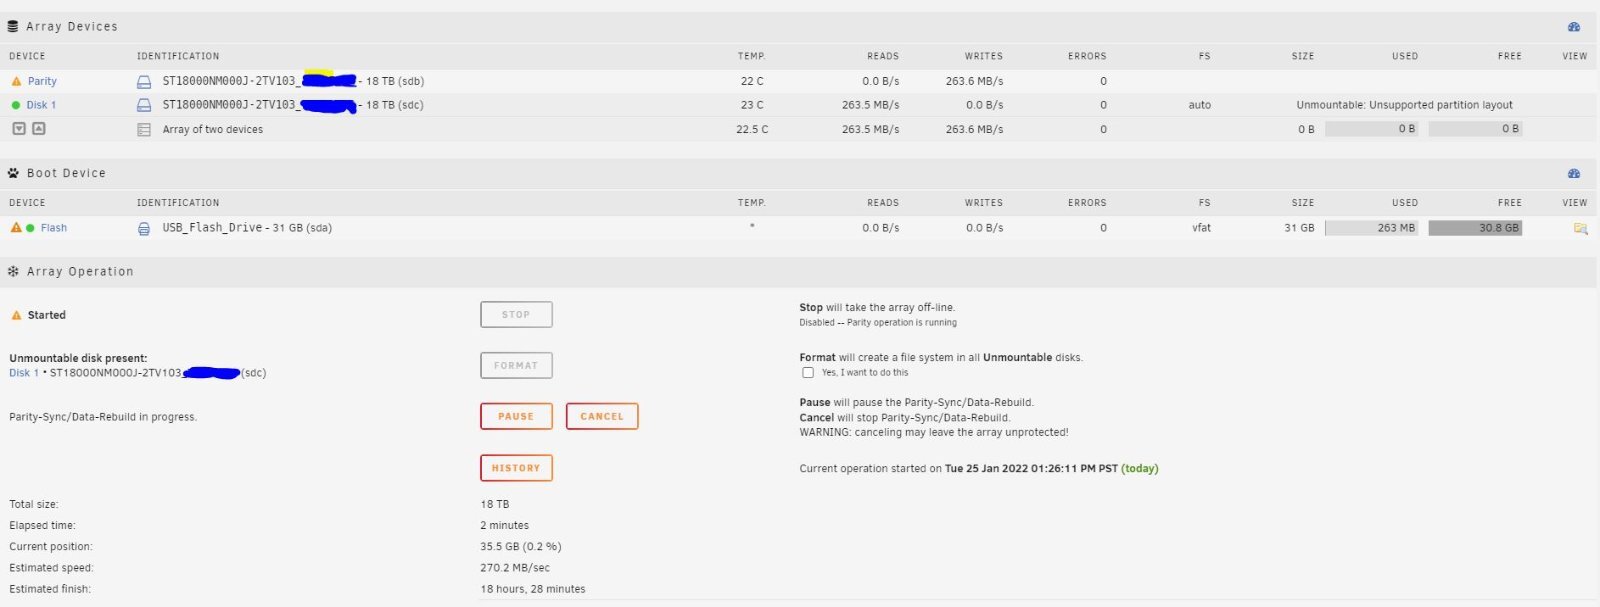
Task: Cancel the Parity-Sync/Data-Rebuild
Action: pos(602,416)
